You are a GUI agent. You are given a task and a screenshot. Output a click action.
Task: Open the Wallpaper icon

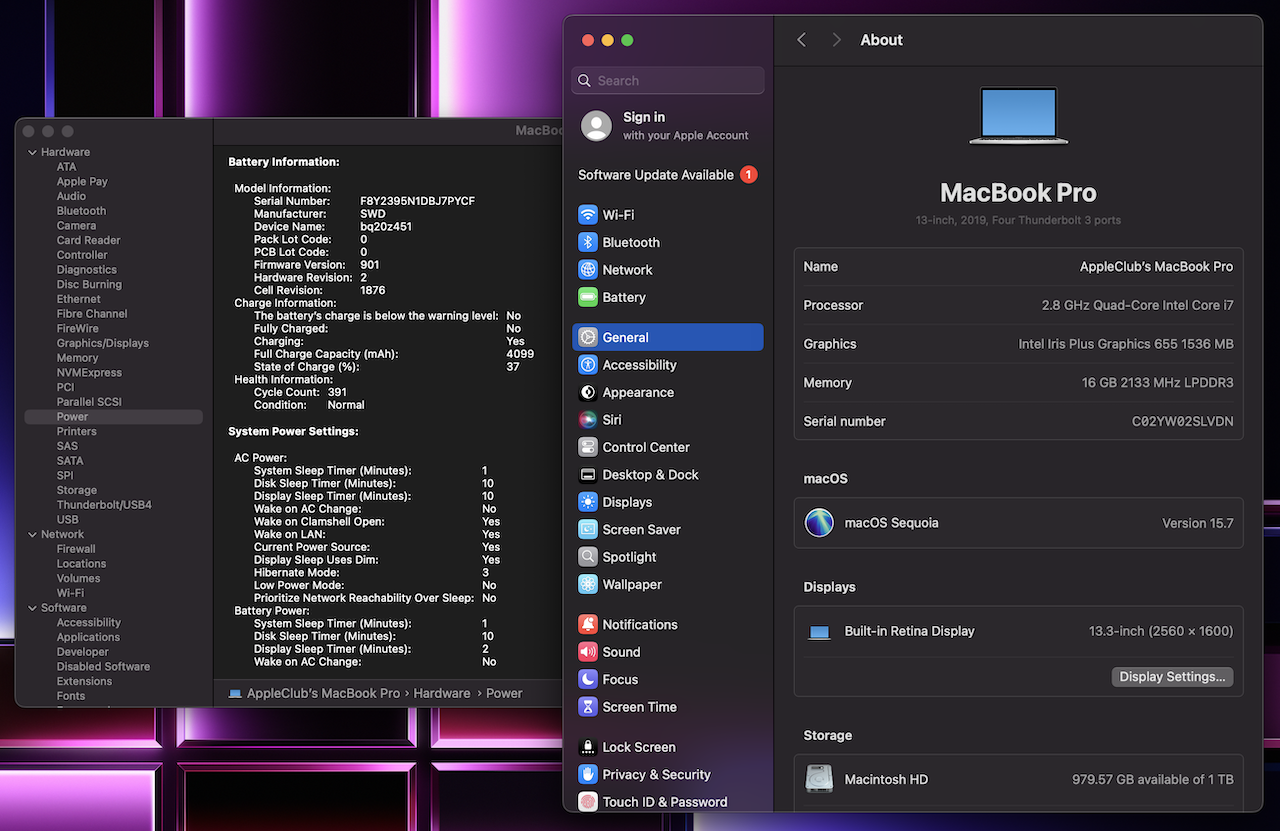pos(588,584)
